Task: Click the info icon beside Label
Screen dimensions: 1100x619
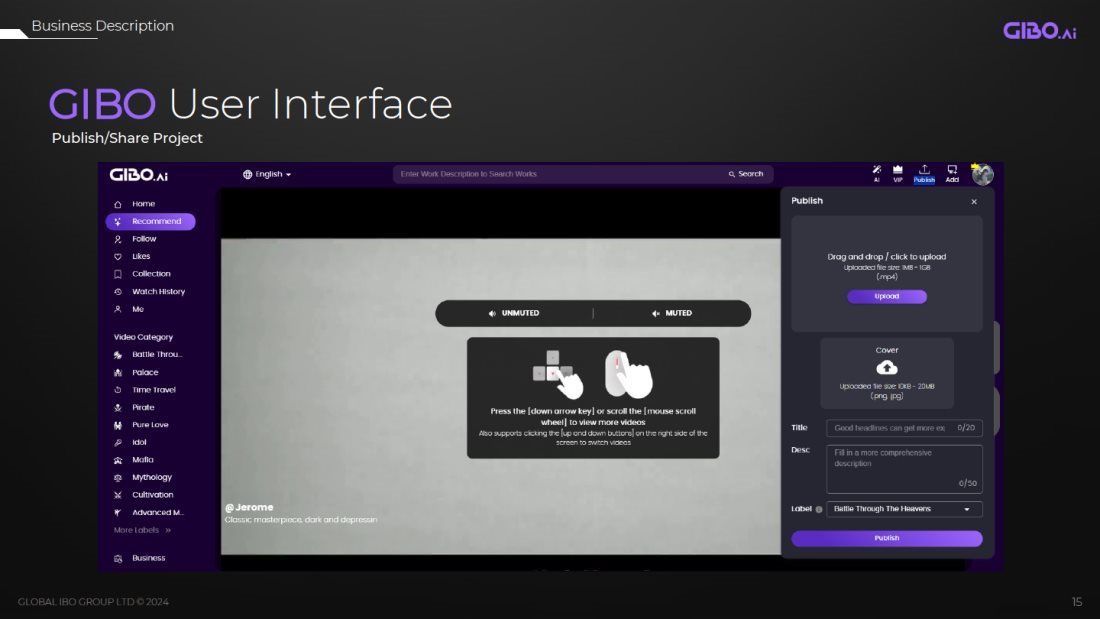Action: [x=819, y=510]
